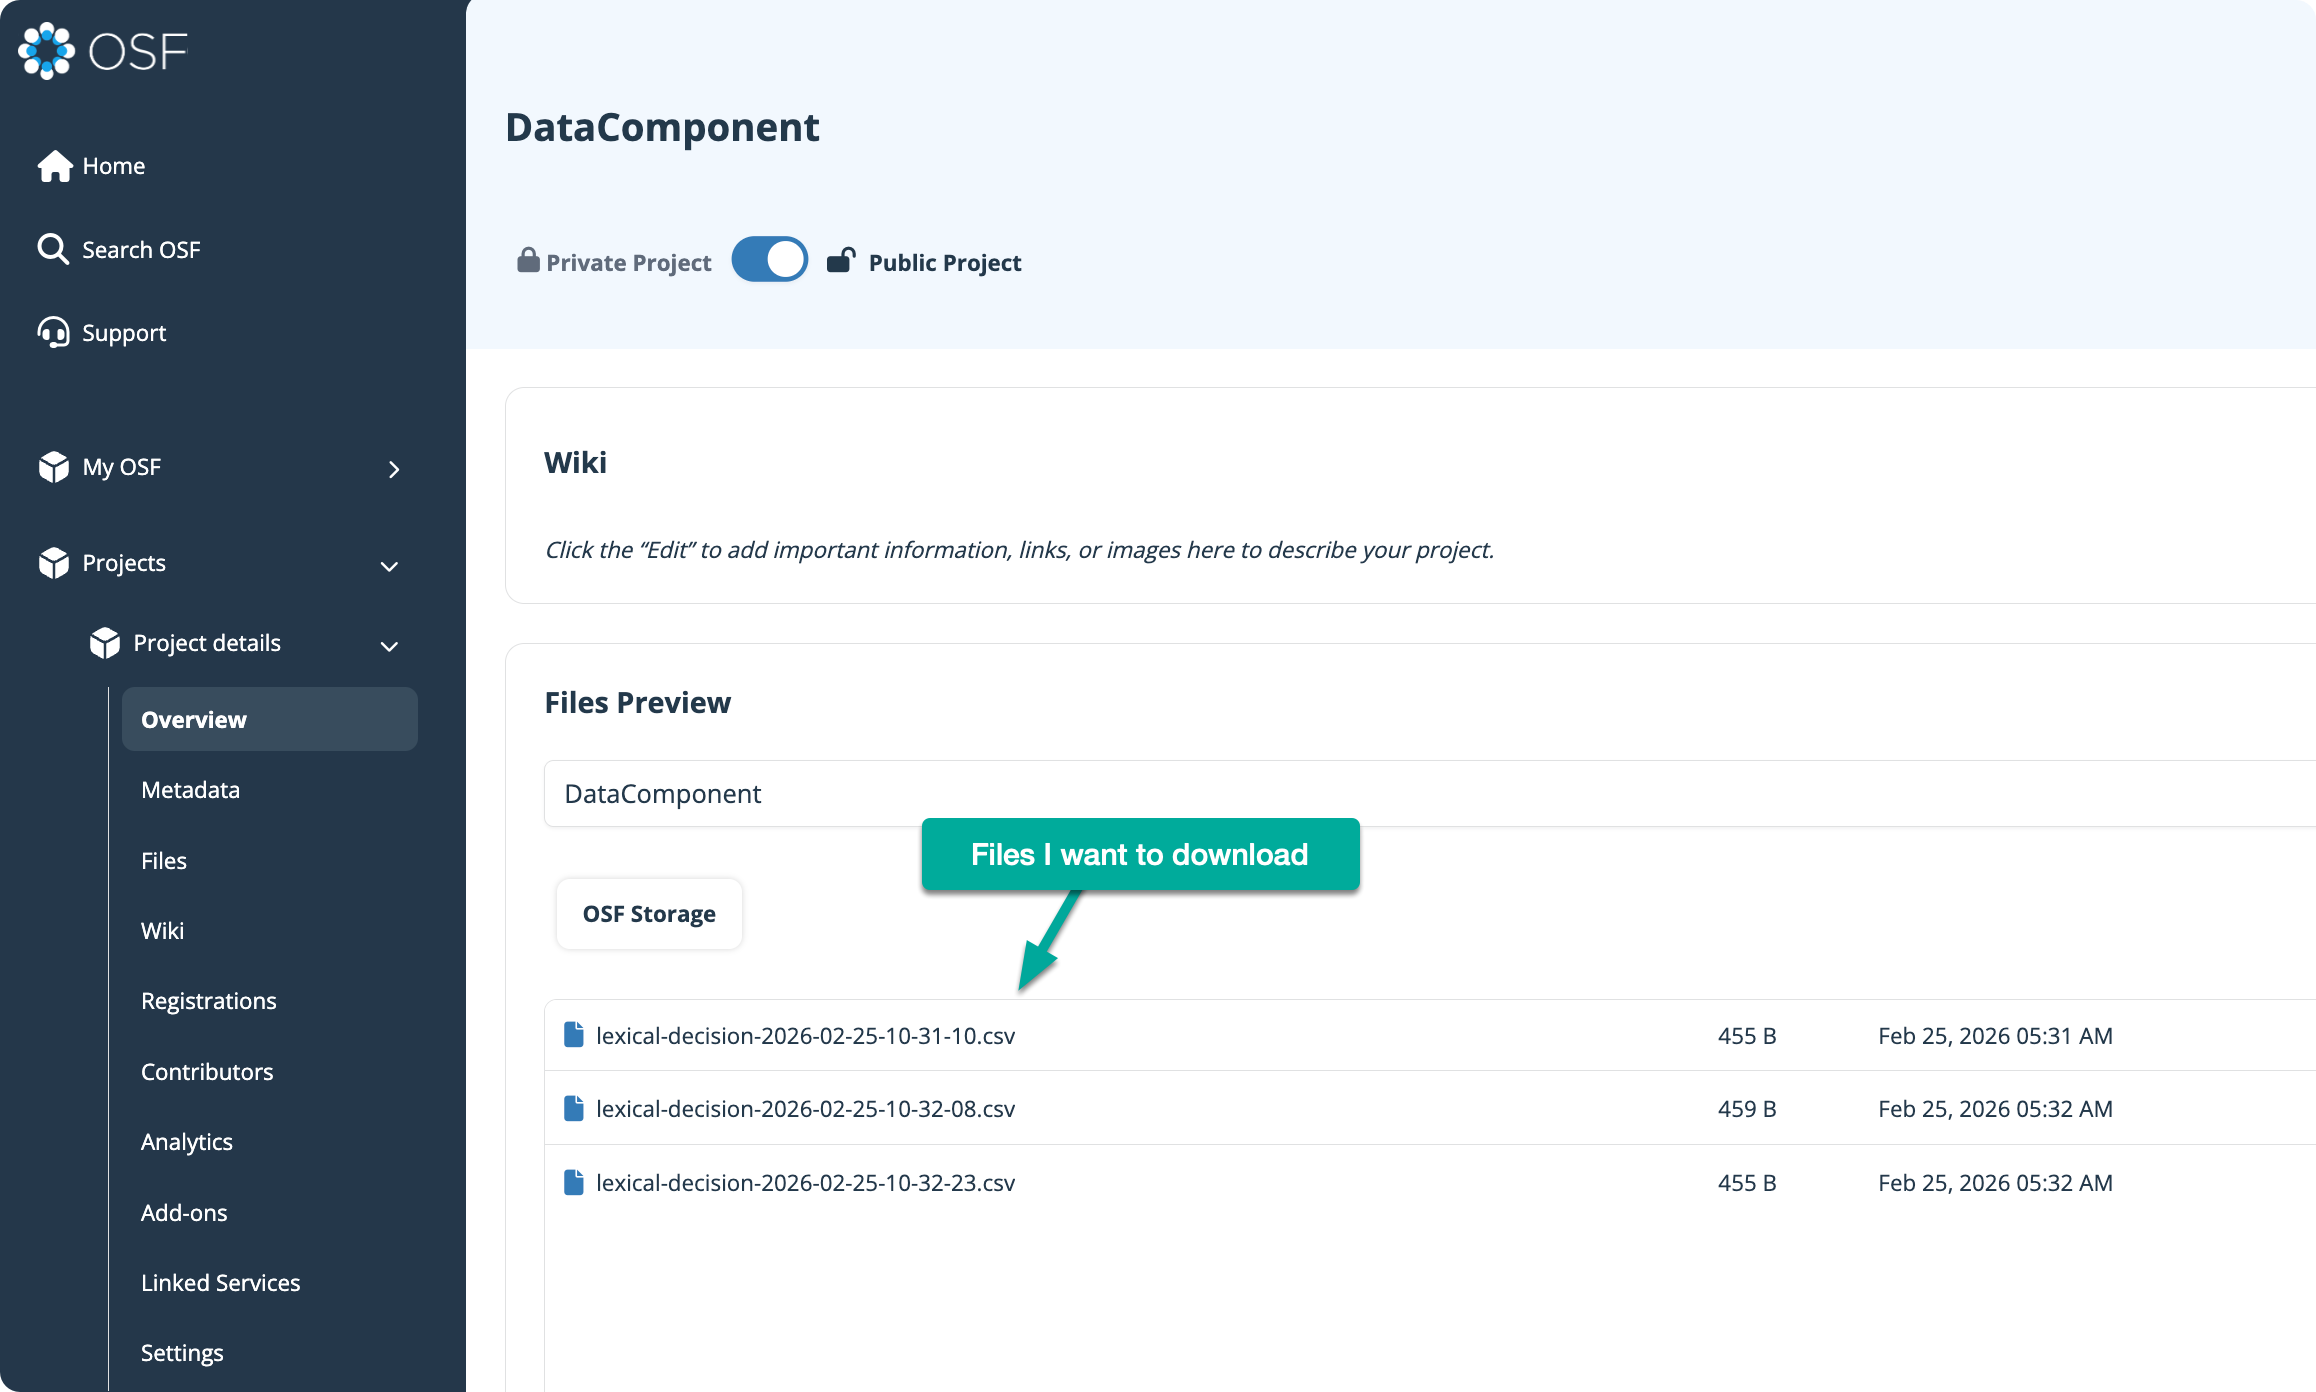Image resolution: width=2316 pixels, height=1392 pixels.
Task: Collapse the Project details chevron
Action: click(x=390, y=646)
